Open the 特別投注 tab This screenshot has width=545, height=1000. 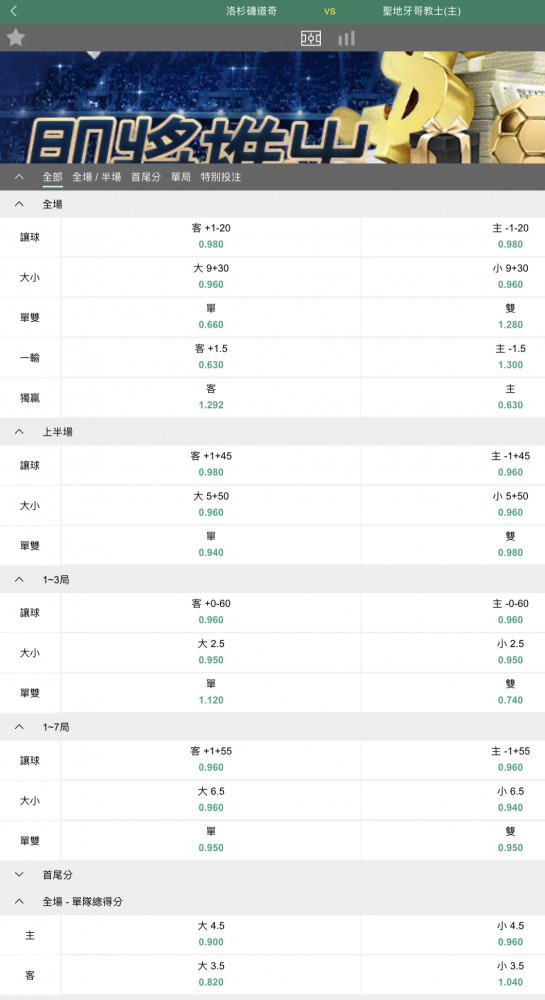[x=221, y=177]
